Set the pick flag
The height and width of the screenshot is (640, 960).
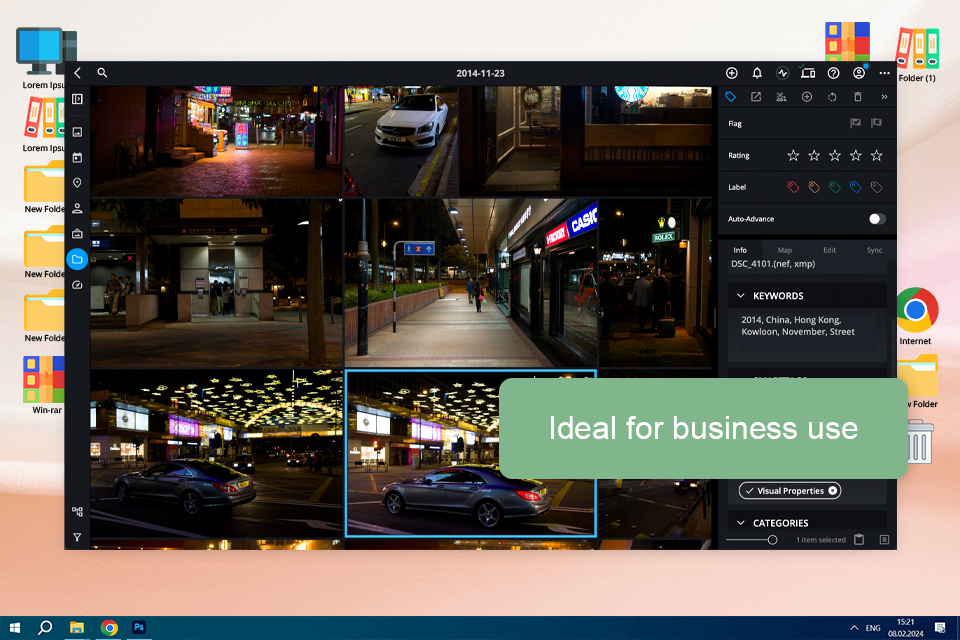855,123
